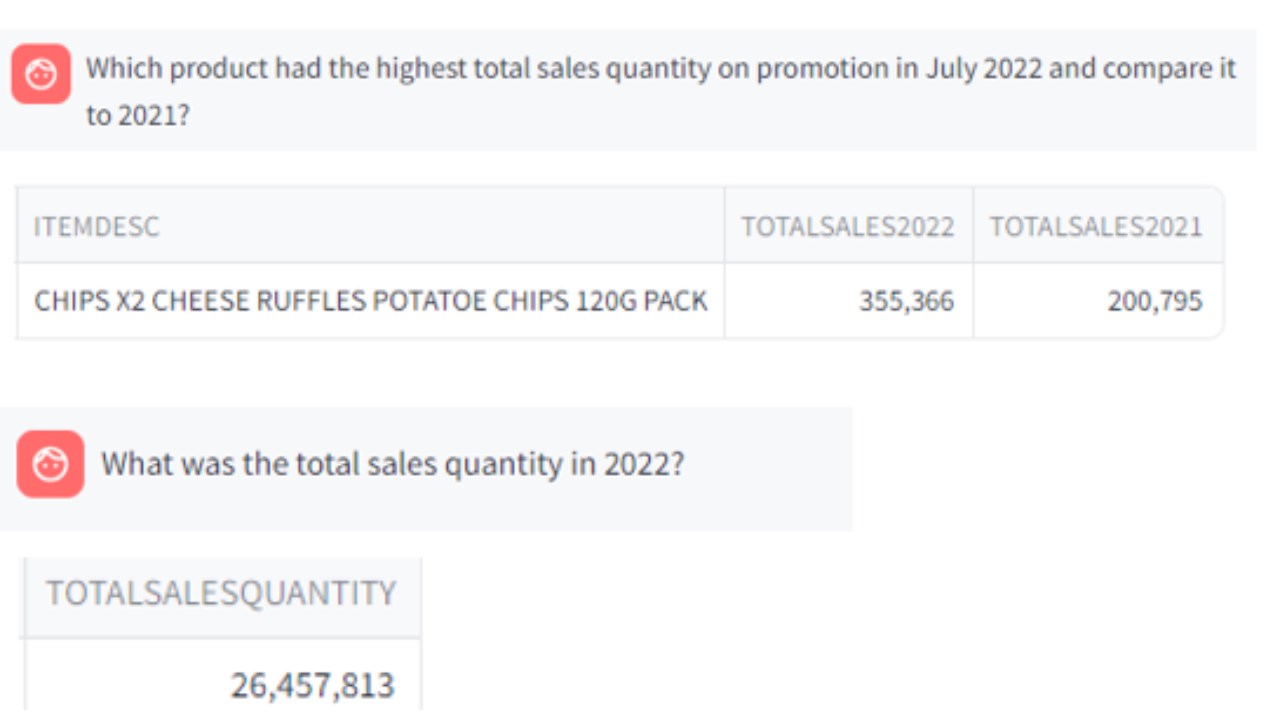Click the user avatar beside the total sales question
Viewport: 1280px width, 720px height.
[x=51, y=464]
